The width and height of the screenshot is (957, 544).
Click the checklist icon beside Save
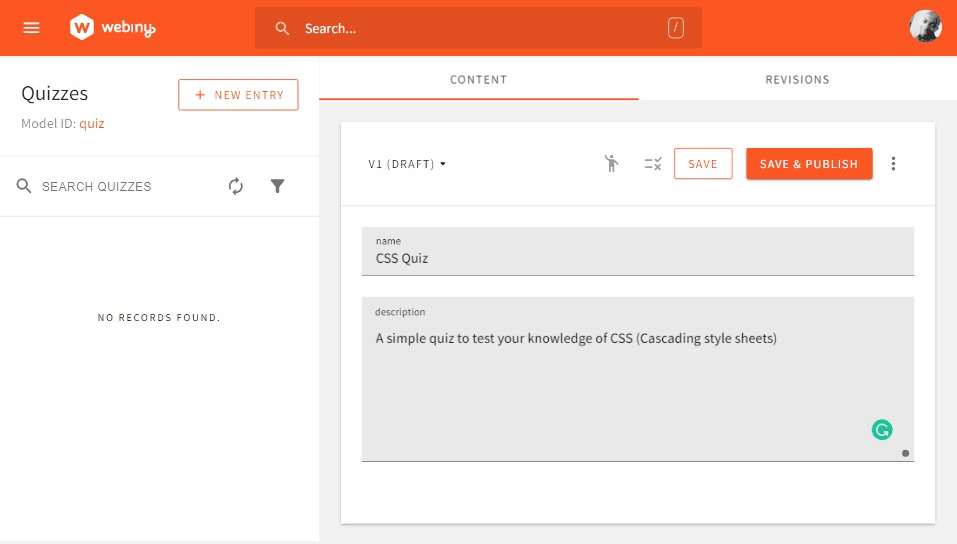(x=652, y=164)
